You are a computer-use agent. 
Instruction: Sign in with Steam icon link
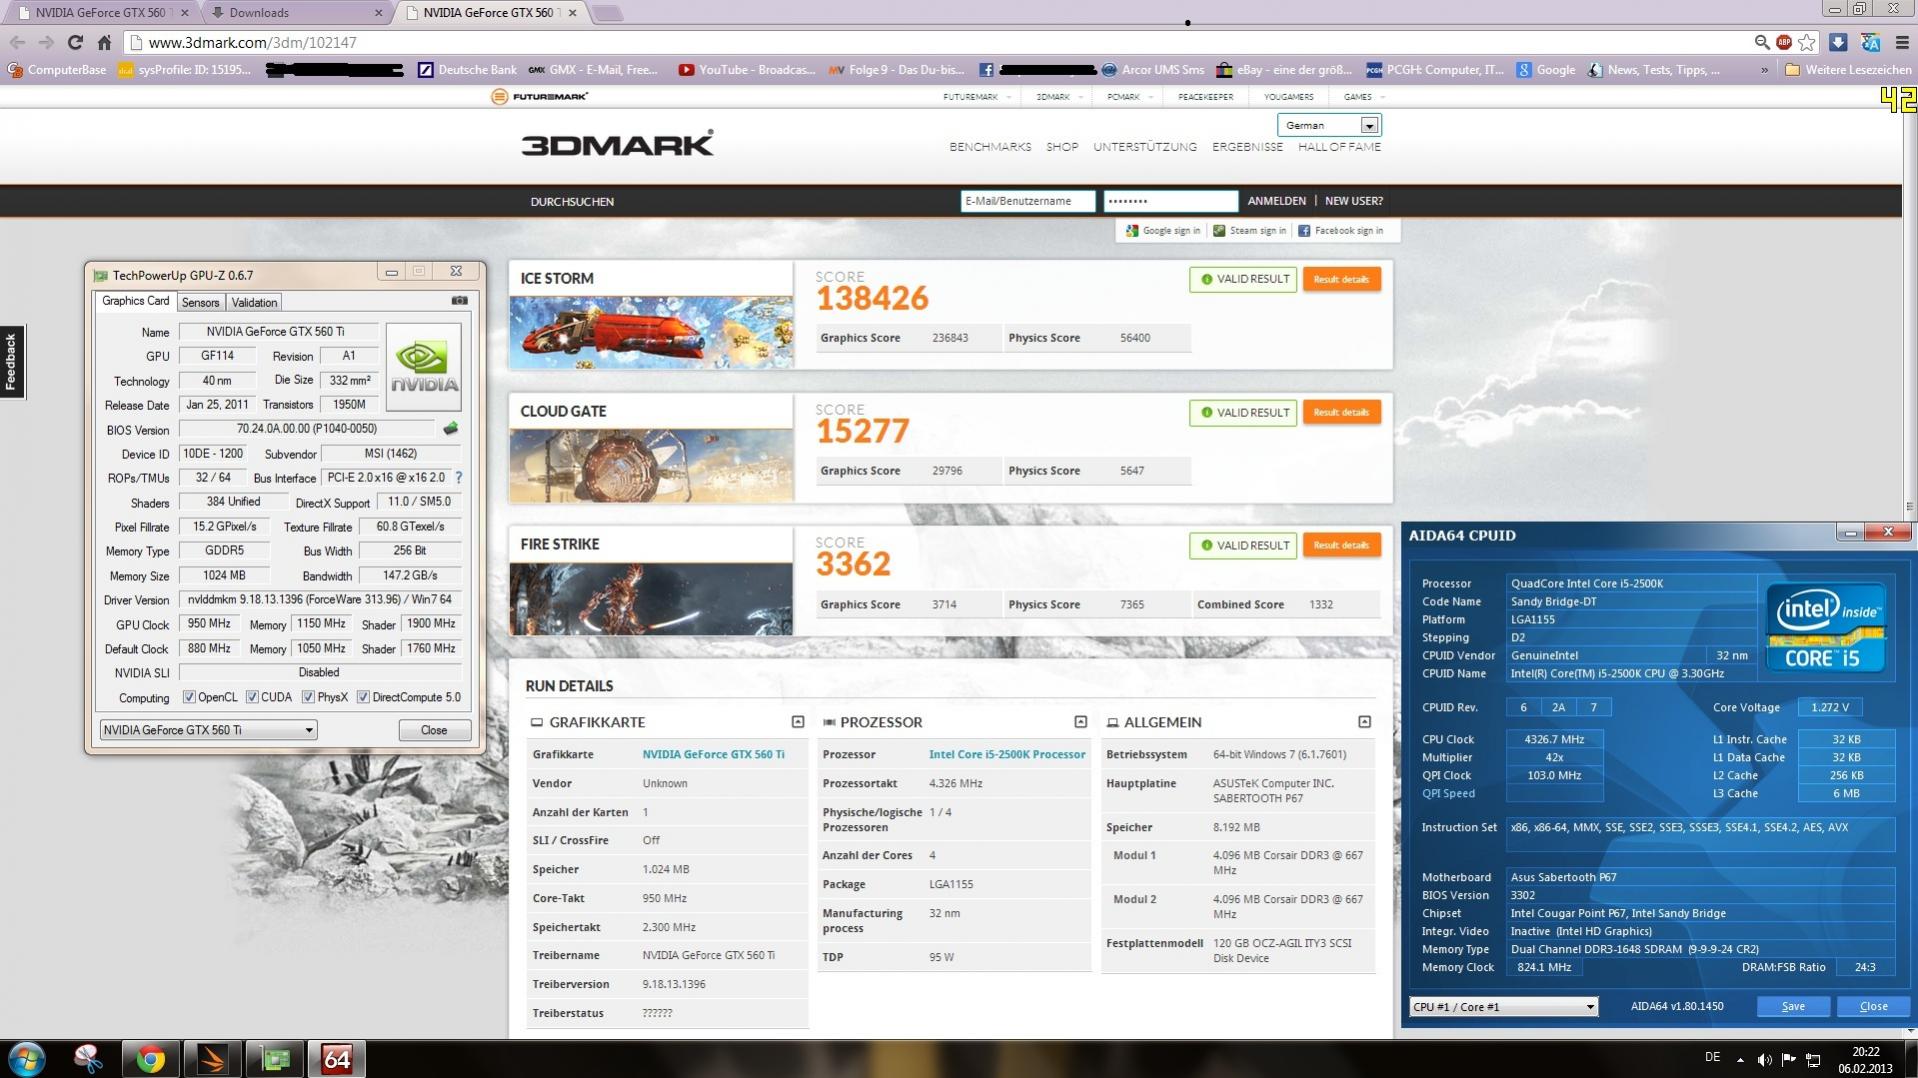1249,230
